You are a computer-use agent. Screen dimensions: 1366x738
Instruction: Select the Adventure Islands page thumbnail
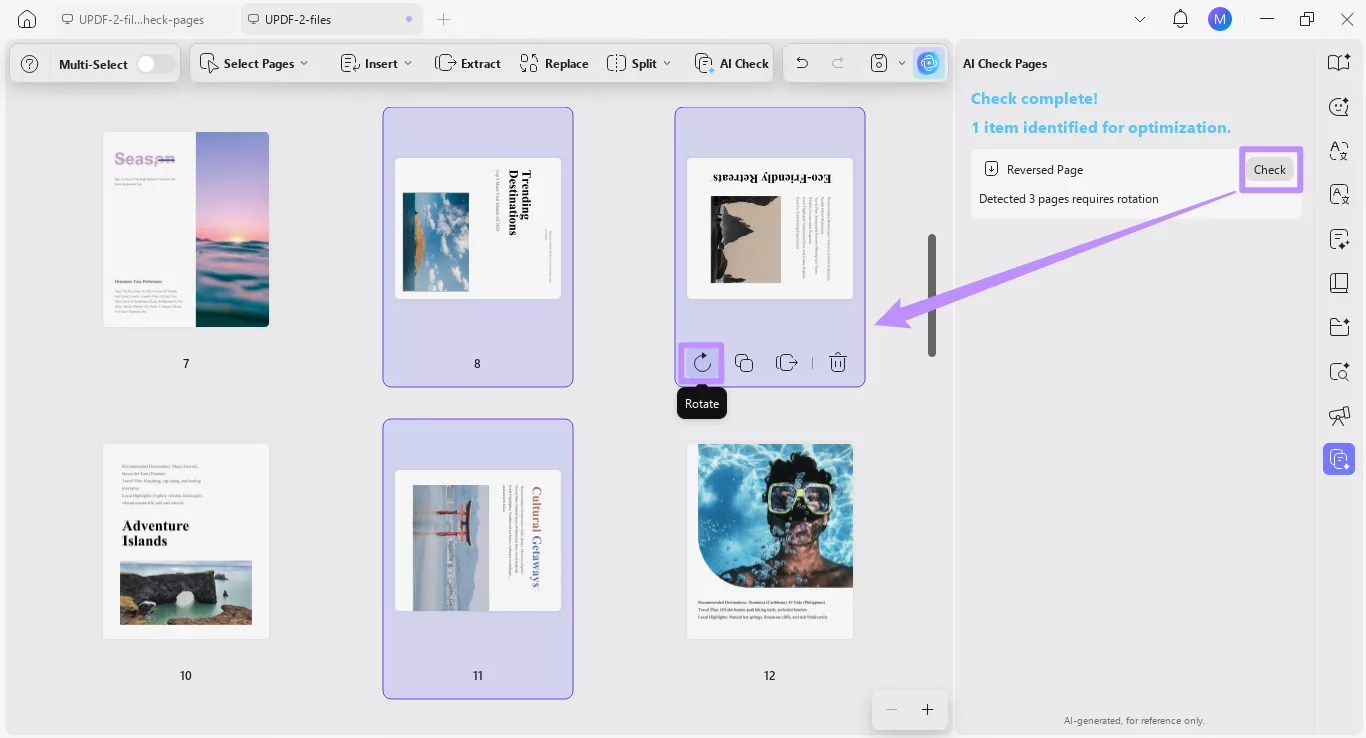(186, 541)
